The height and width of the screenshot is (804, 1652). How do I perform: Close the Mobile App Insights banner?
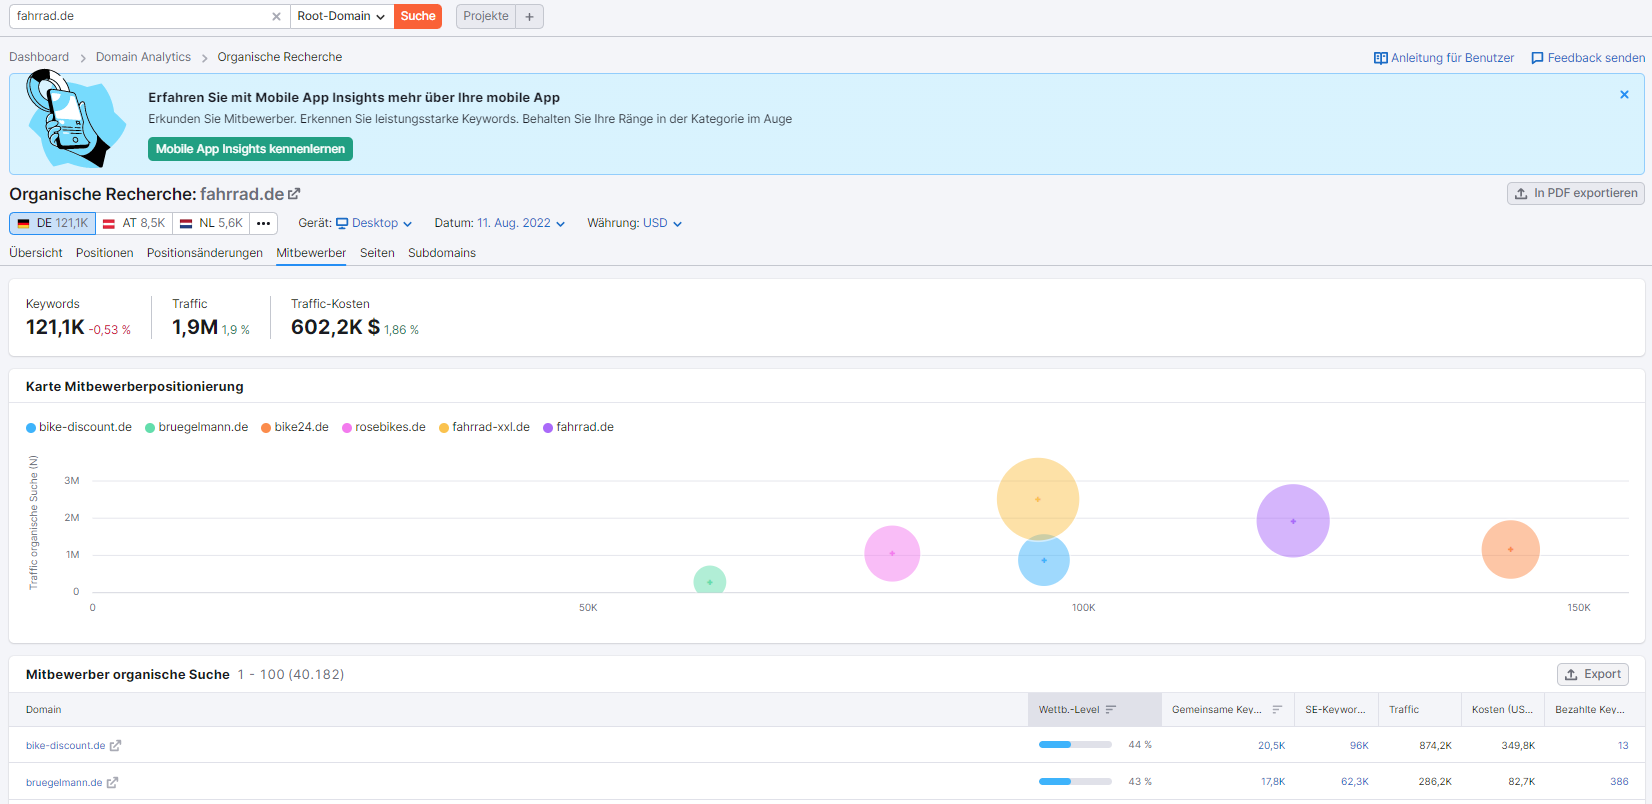[1624, 95]
